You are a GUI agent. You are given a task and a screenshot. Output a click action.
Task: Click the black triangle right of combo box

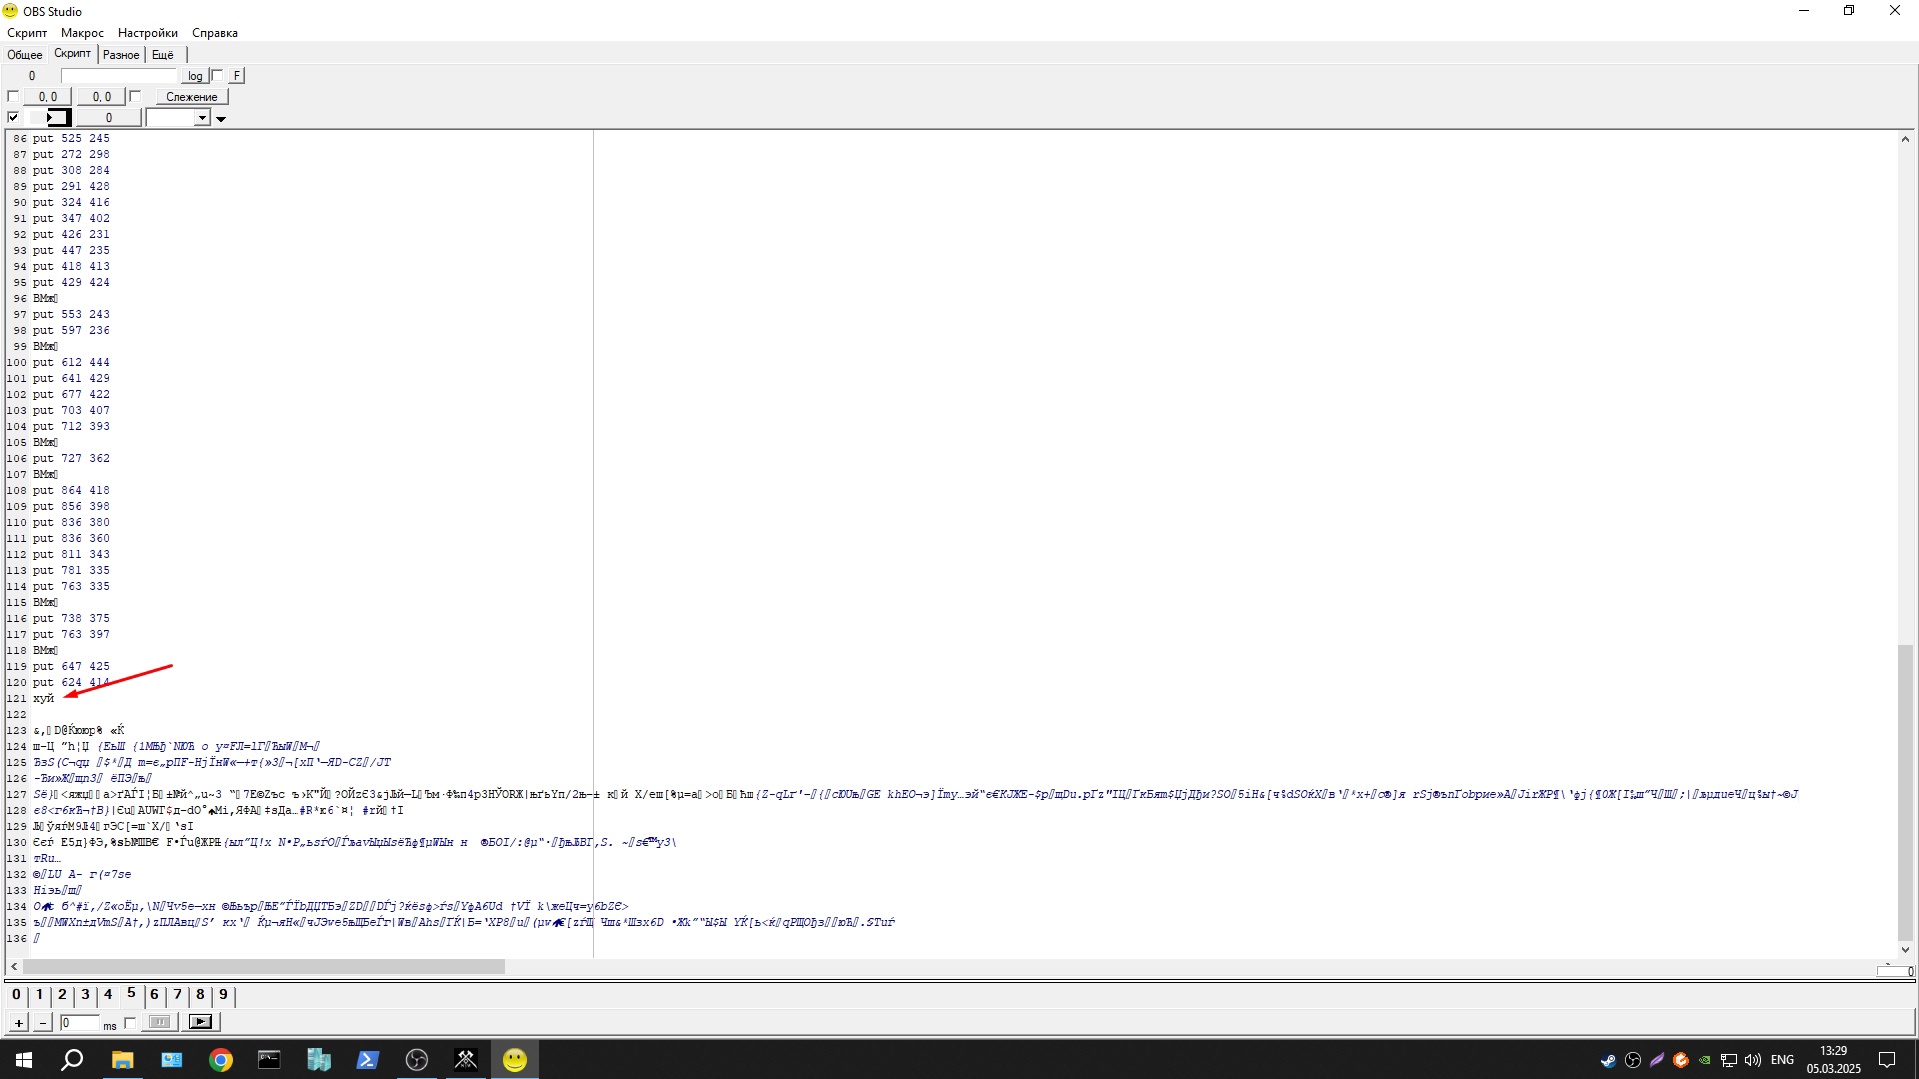(x=221, y=119)
